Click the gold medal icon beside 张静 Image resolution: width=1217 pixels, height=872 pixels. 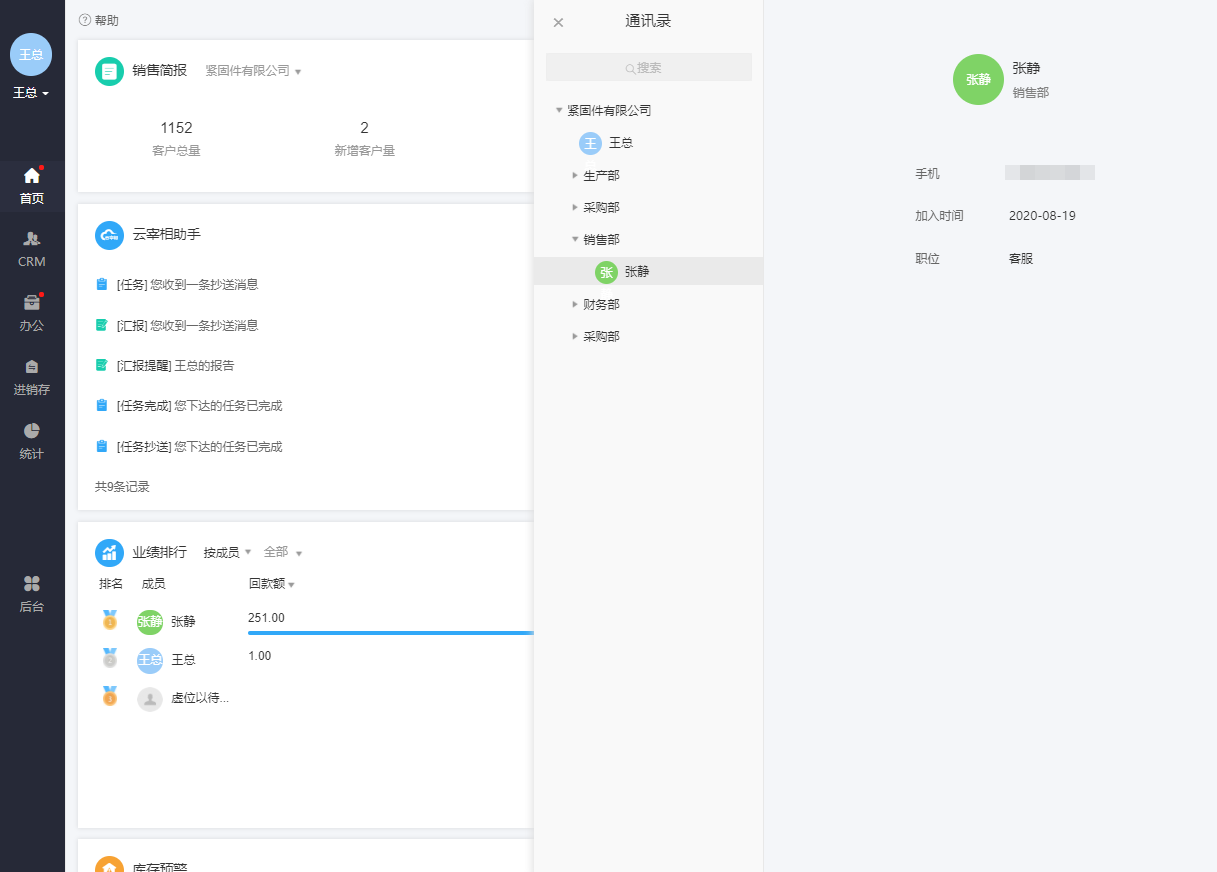click(110, 621)
